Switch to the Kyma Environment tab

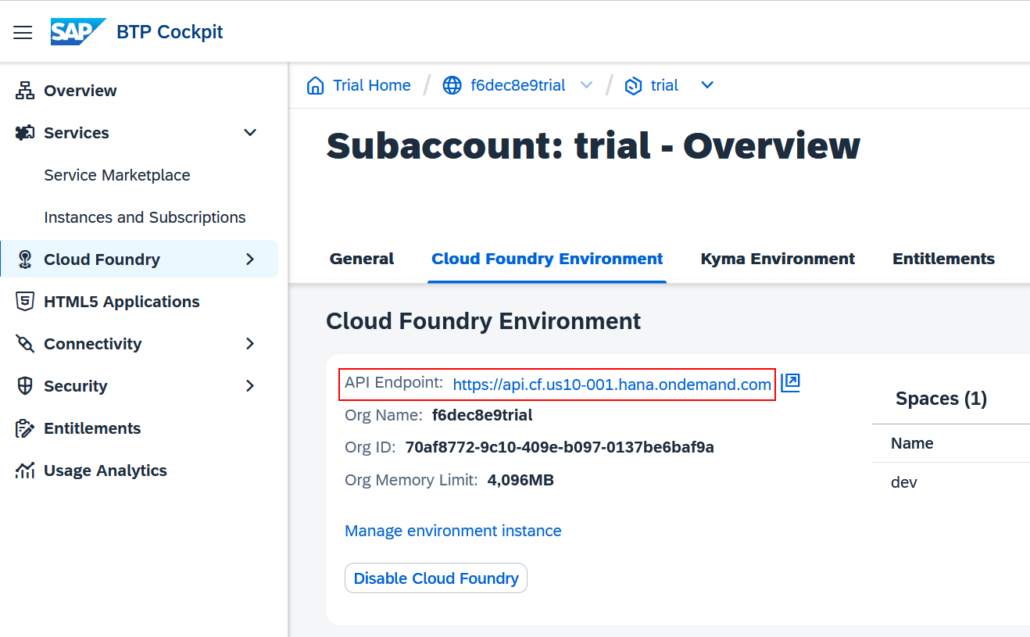(x=778, y=259)
